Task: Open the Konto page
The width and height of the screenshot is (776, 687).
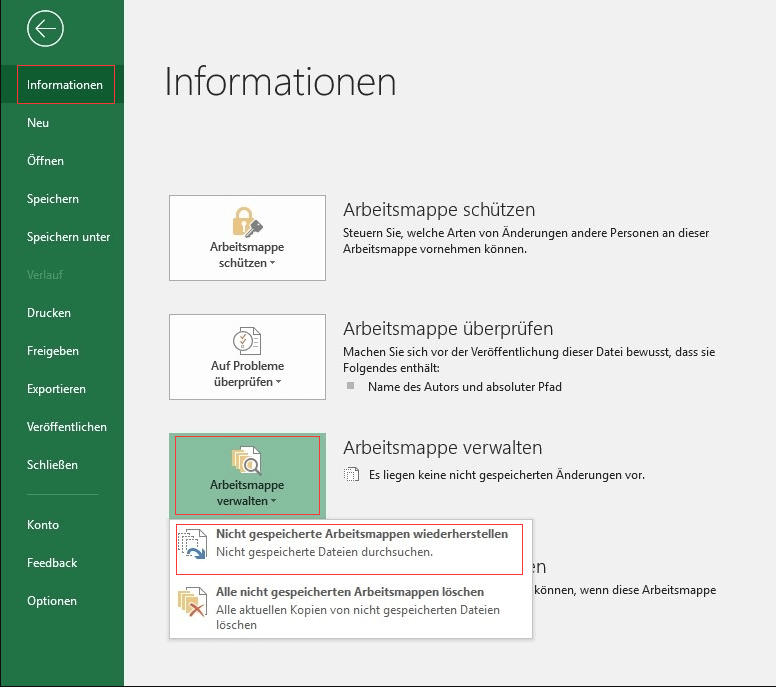Action: tap(43, 525)
